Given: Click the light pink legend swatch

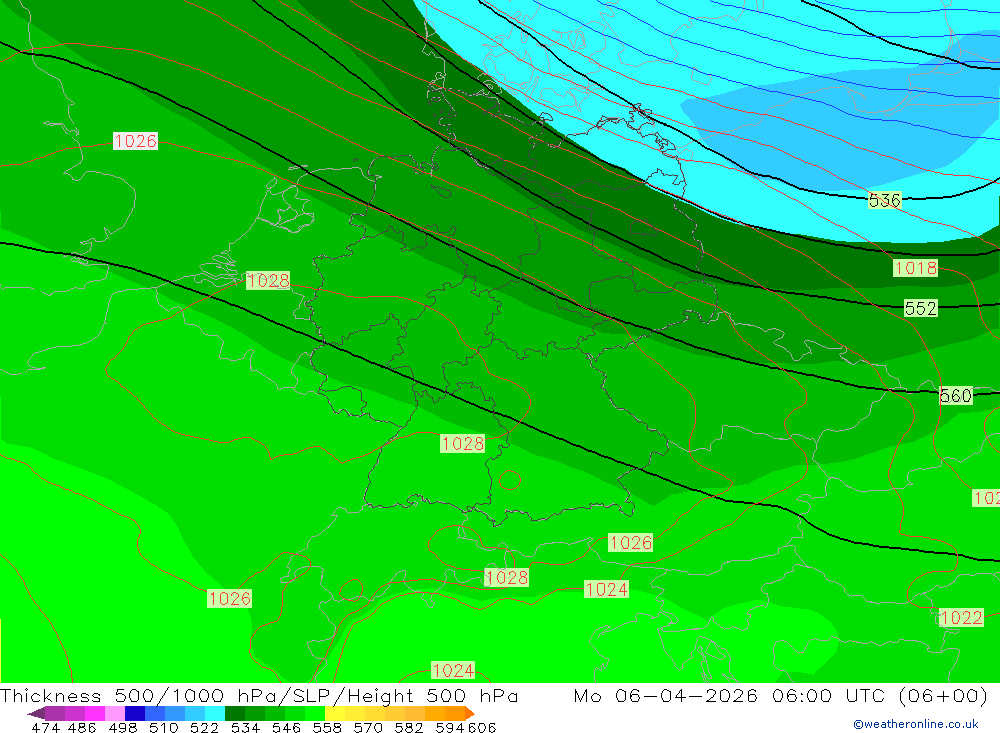Looking at the screenshot, I should coord(115,713).
